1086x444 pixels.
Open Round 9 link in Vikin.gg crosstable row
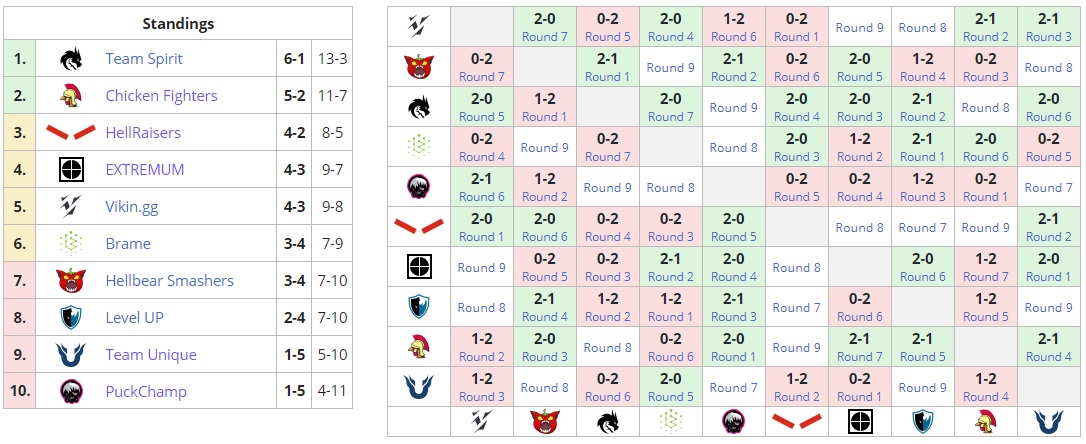(x=859, y=28)
